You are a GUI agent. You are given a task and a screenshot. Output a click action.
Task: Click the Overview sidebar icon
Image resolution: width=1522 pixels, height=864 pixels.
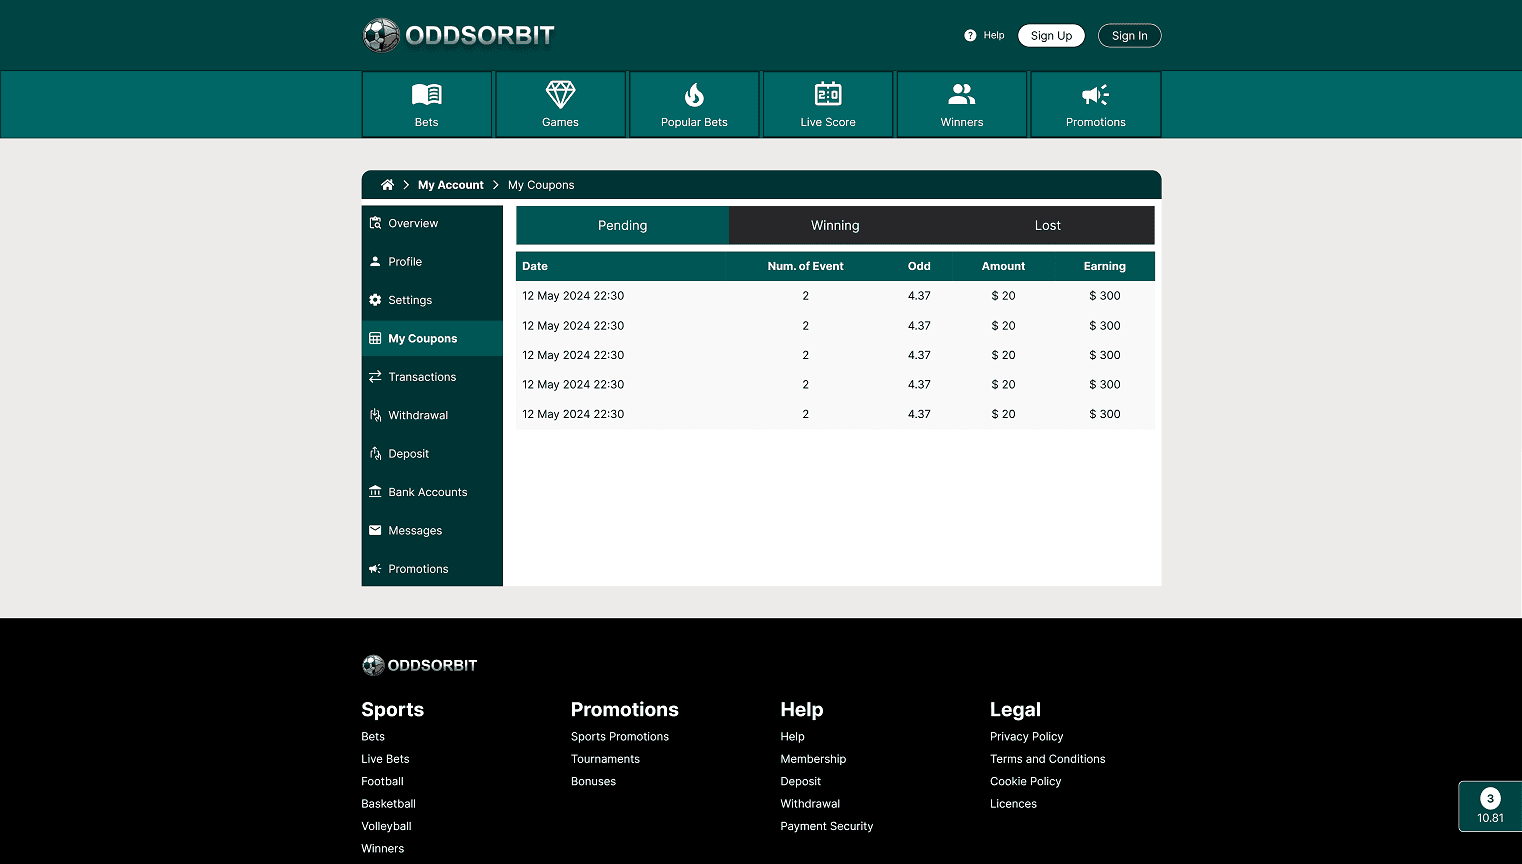pyautogui.click(x=375, y=223)
